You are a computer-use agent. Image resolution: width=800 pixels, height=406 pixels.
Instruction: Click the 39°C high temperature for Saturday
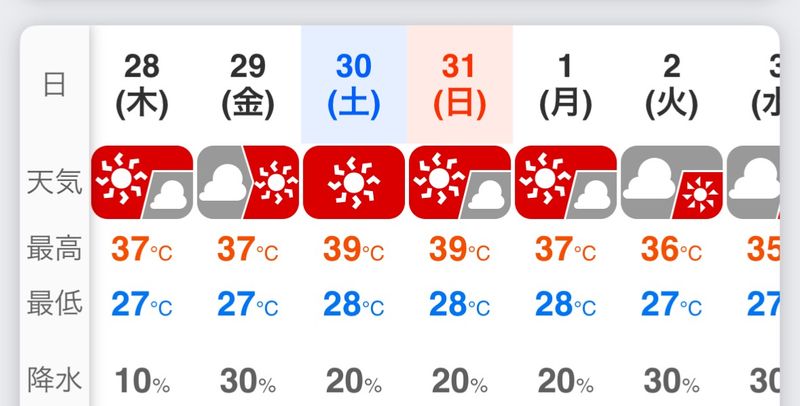click(354, 248)
